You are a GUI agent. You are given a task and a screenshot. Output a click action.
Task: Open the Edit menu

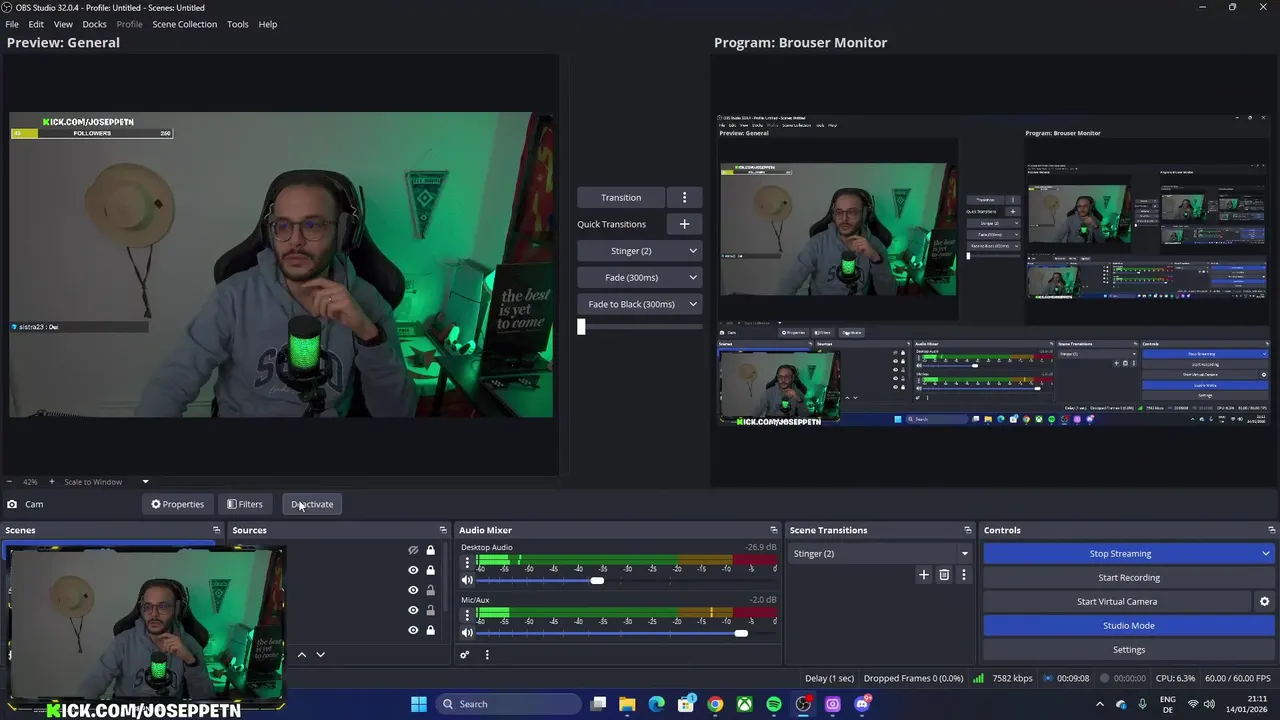pos(36,24)
